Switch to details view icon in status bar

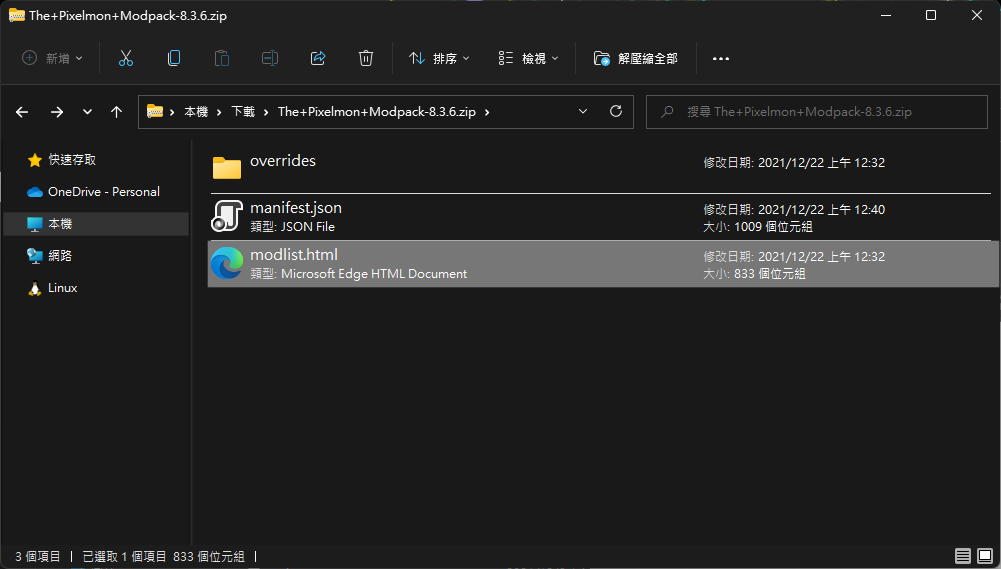(963, 556)
